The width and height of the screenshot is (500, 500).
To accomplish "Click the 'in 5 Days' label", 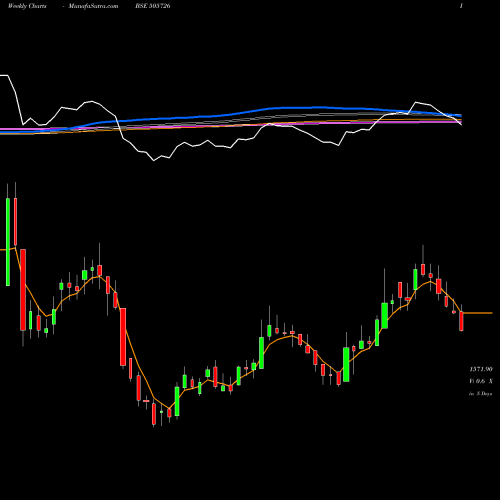I will click(x=480, y=394).
